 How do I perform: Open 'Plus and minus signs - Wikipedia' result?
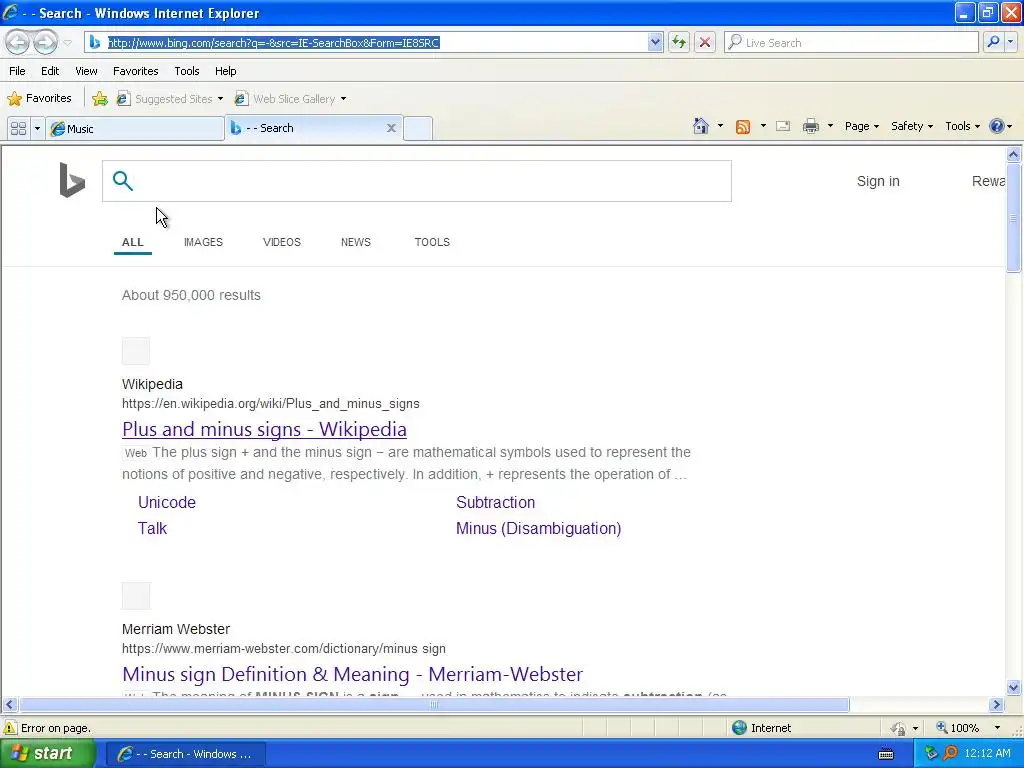click(x=264, y=429)
